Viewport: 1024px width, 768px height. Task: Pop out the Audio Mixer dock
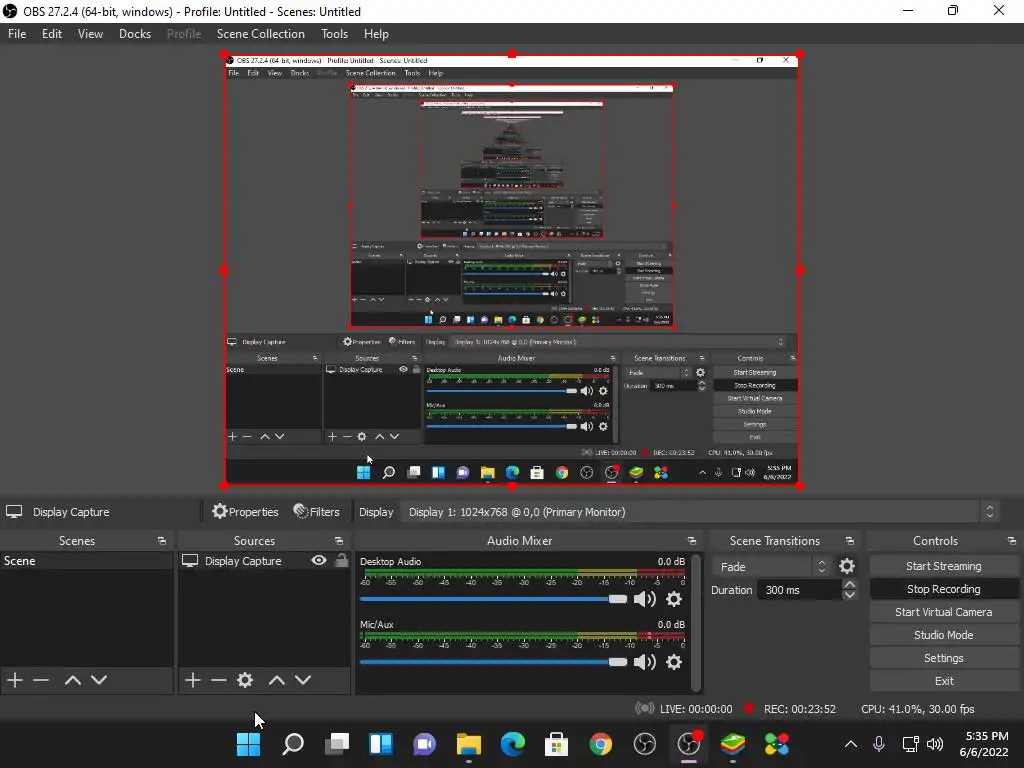coord(692,541)
